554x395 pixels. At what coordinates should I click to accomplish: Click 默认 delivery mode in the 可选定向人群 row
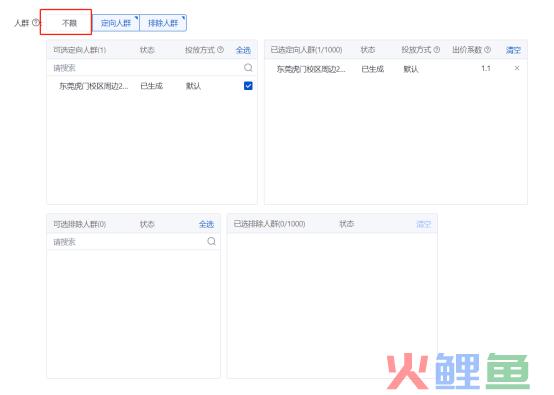tap(193, 86)
